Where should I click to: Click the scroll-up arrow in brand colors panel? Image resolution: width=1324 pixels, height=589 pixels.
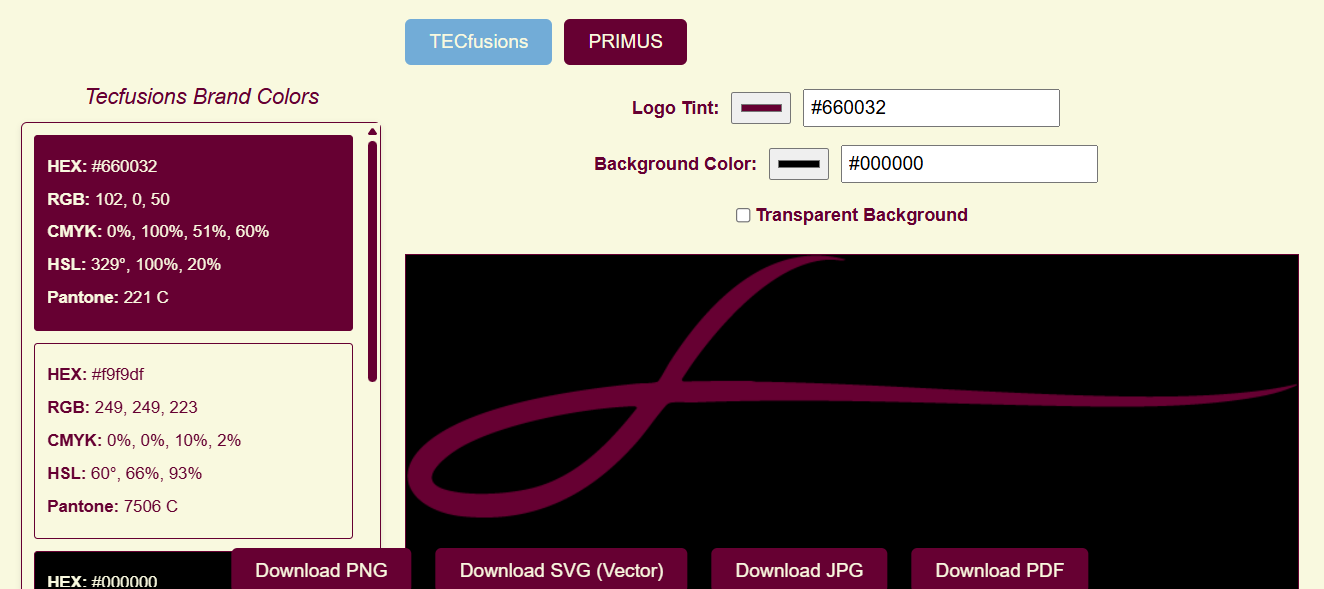coord(372,131)
